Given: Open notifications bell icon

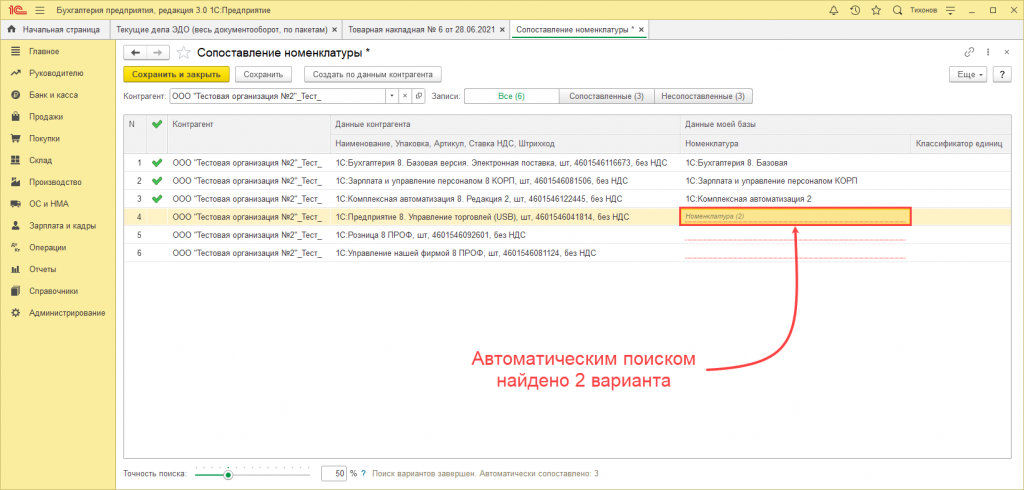Looking at the screenshot, I should 833,10.
